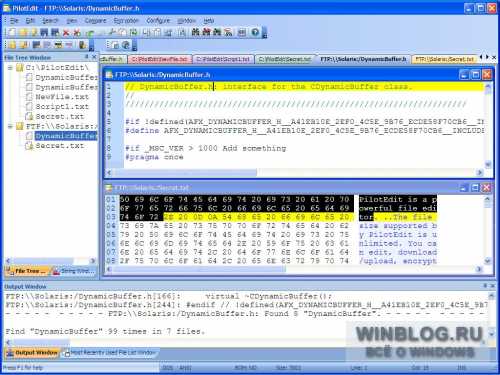The height and width of the screenshot is (375, 500).
Task: Open the File menu
Action: pos(14,21)
